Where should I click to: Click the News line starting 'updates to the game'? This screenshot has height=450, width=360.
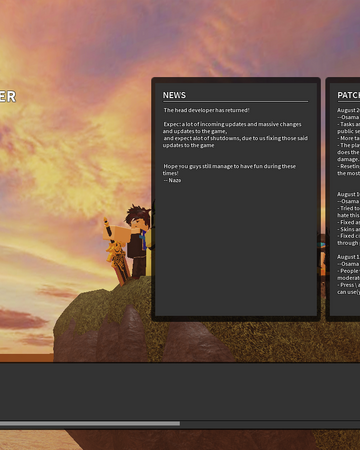pos(188,145)
